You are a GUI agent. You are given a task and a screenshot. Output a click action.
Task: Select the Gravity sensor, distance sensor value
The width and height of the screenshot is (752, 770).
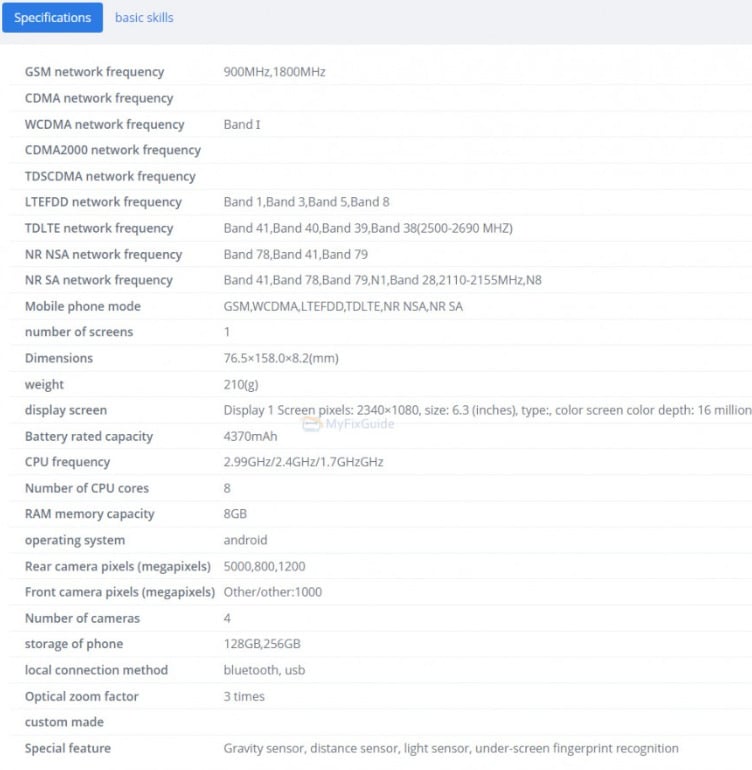[x=451, y=748]
